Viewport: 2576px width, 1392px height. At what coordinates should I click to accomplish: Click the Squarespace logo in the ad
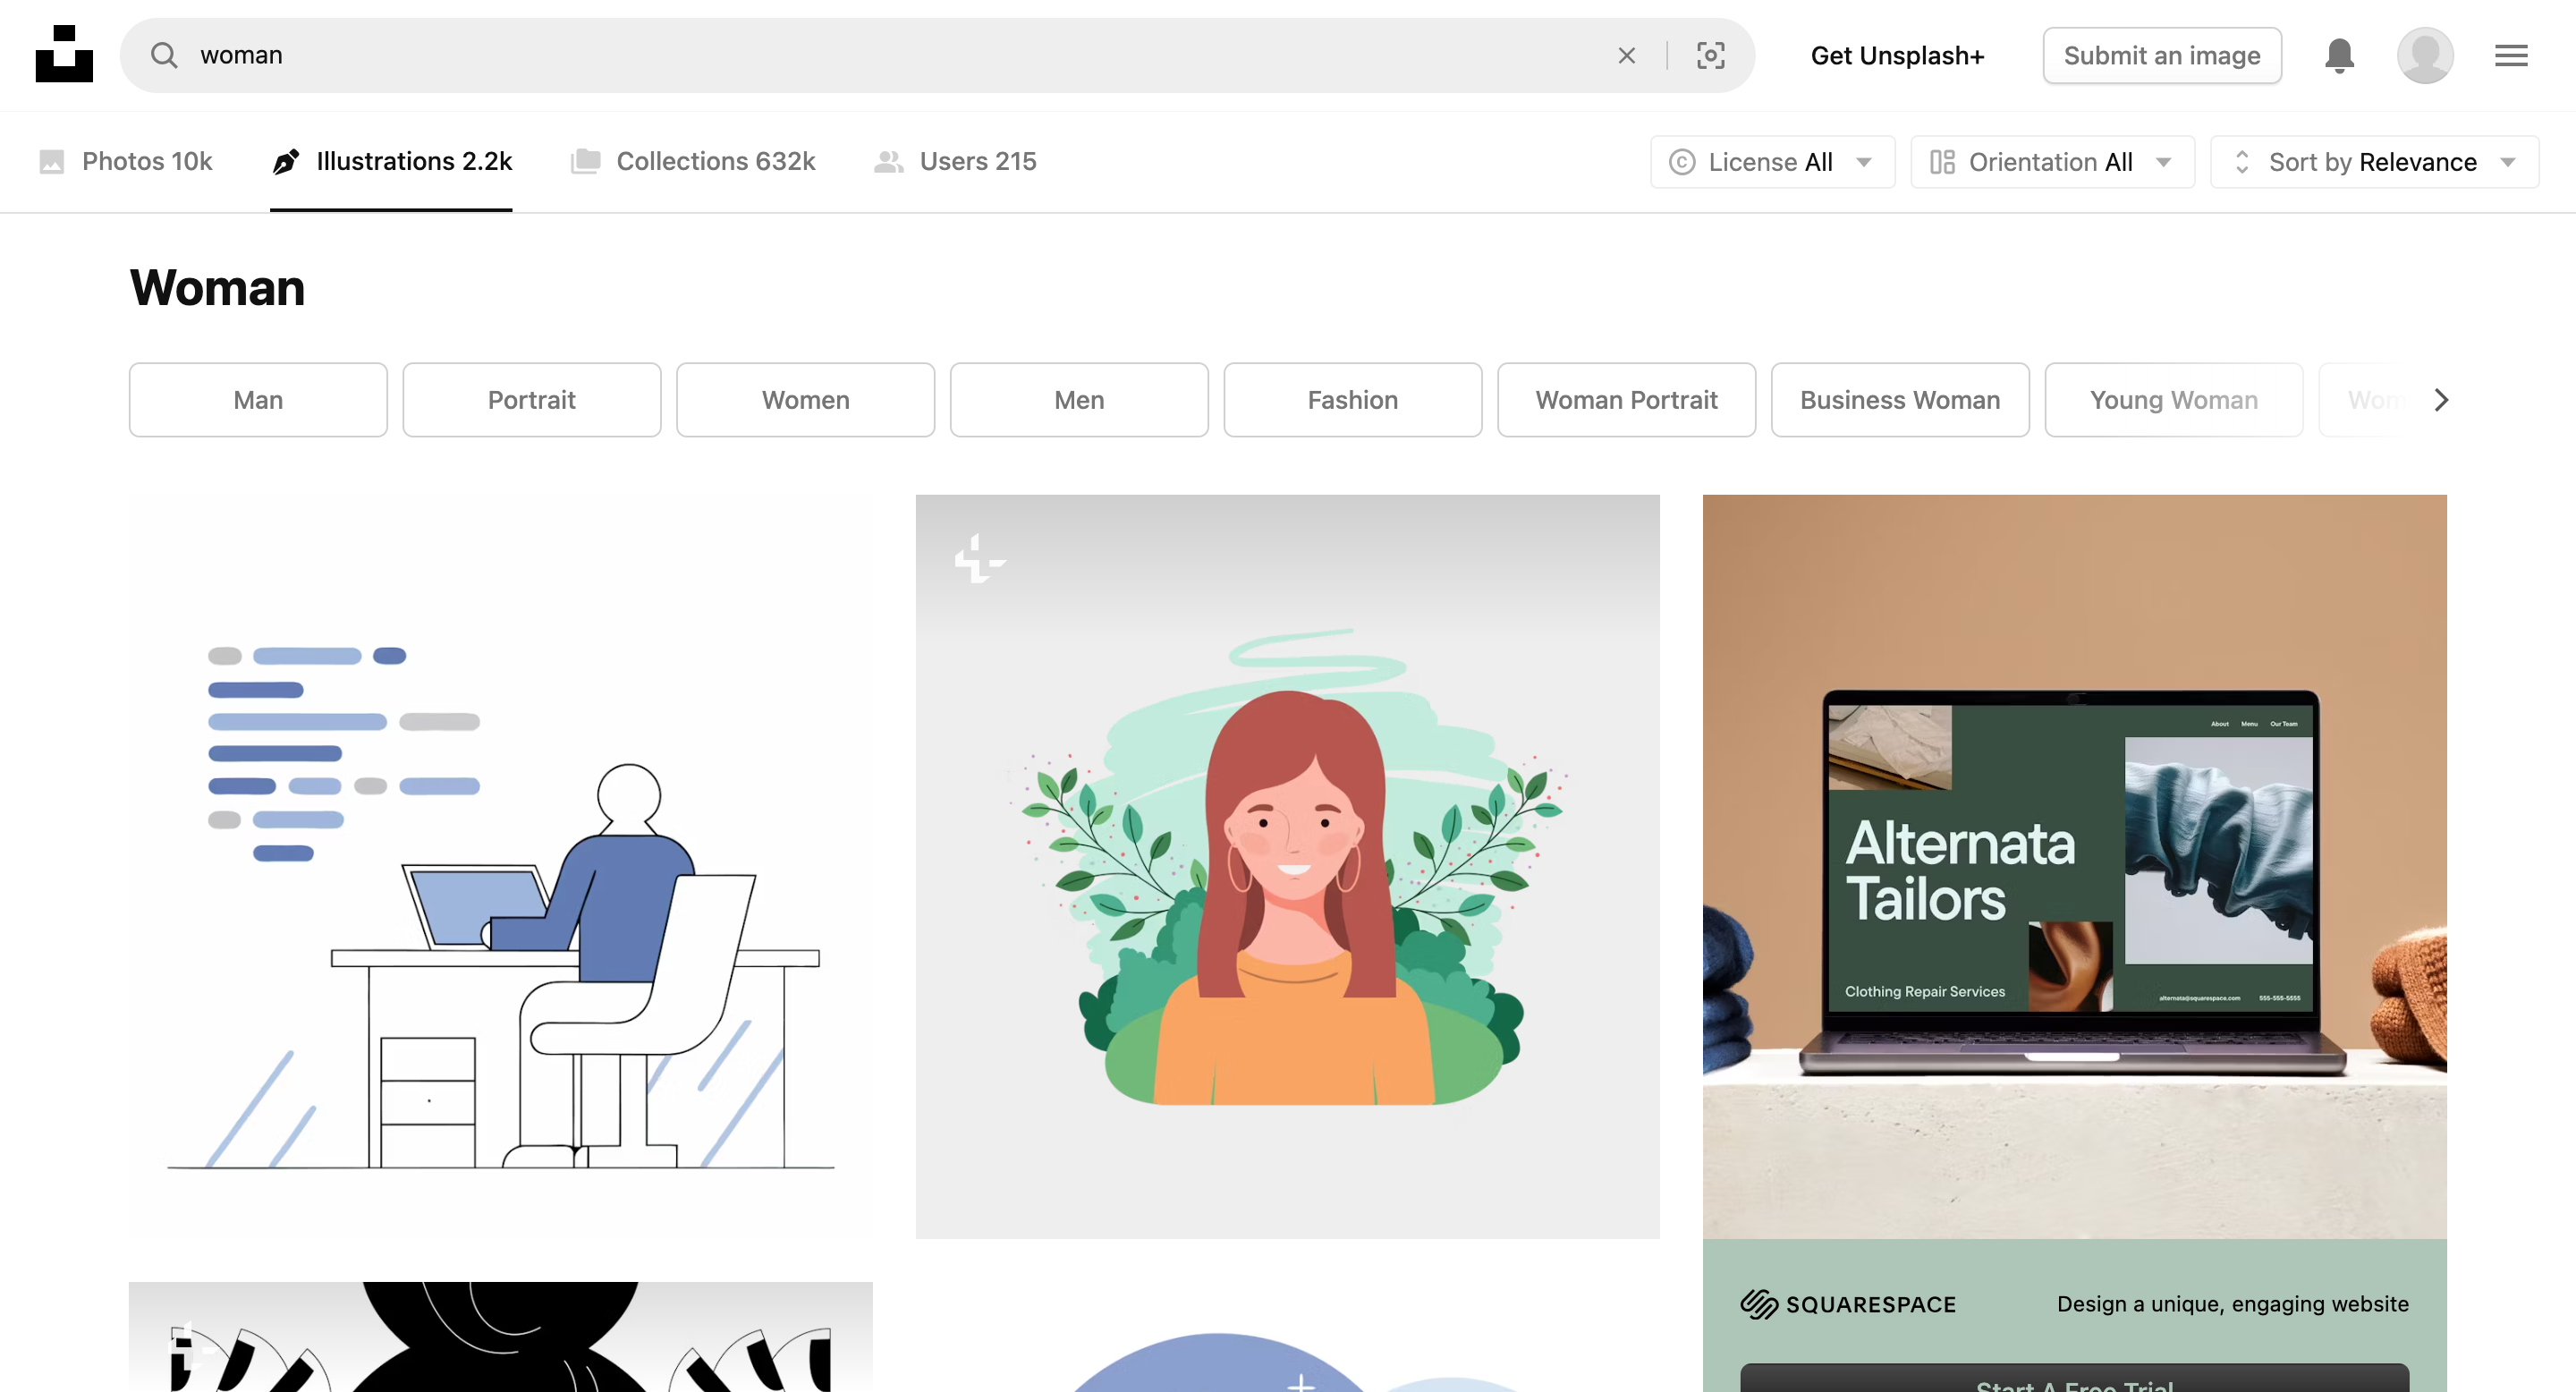click(x=1848, y=1304)
